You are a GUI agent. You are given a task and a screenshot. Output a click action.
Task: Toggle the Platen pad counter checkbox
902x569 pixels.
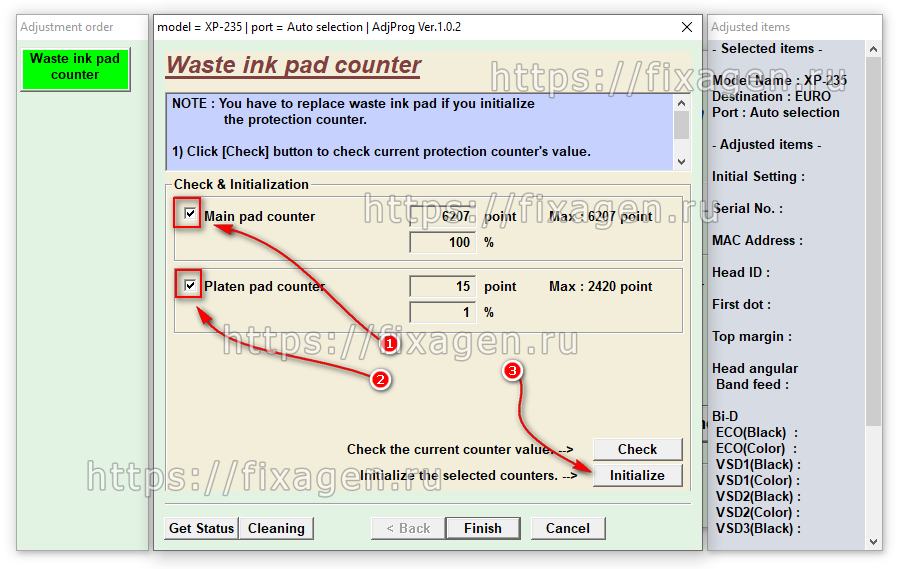point(190,285)
